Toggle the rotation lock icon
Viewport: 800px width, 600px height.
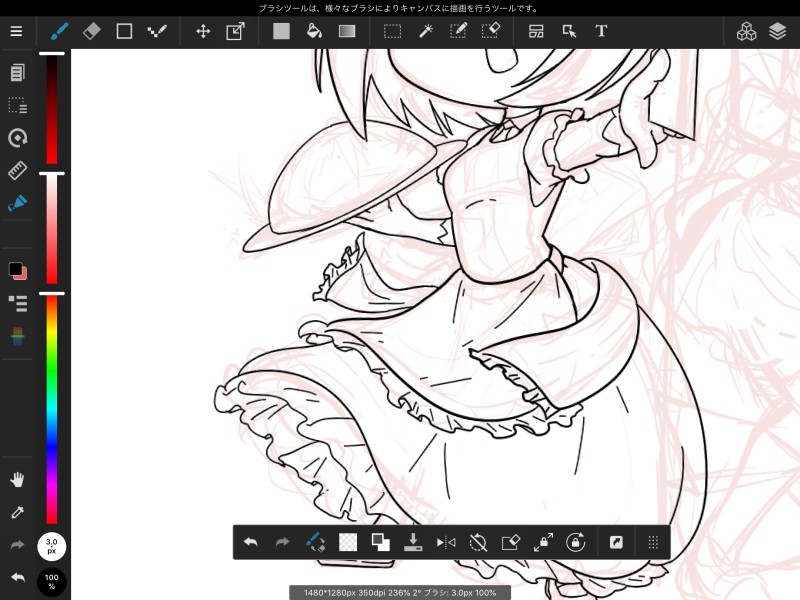point(576,542)
